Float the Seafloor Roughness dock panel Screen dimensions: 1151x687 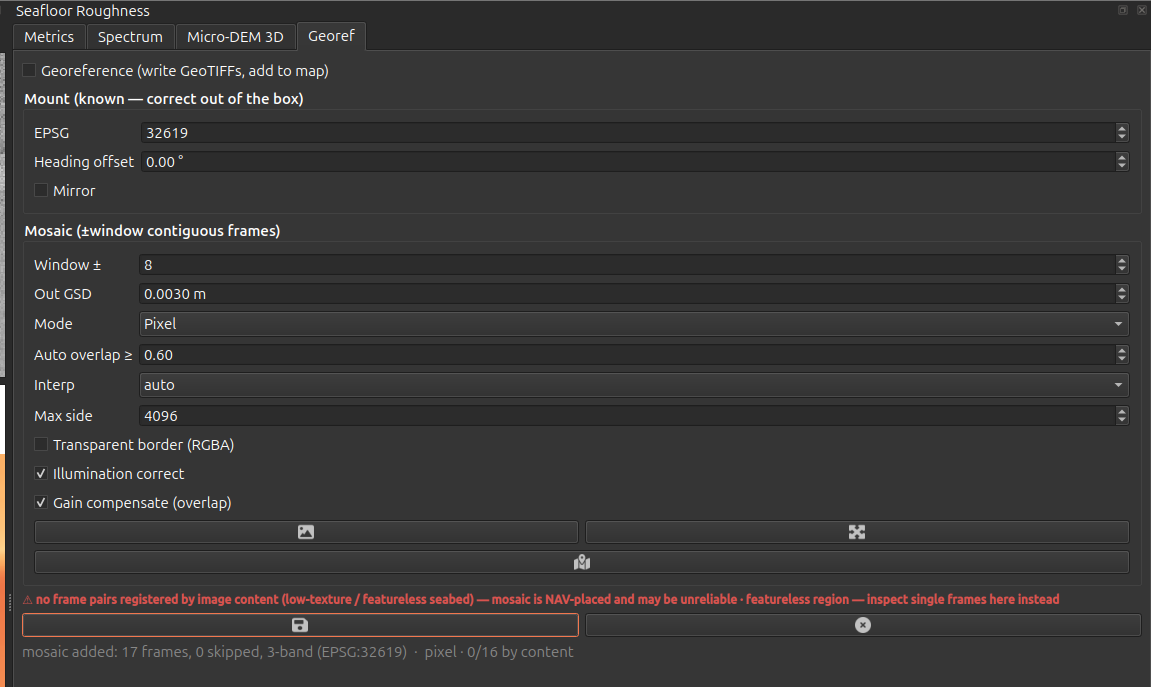[1123, 10]
